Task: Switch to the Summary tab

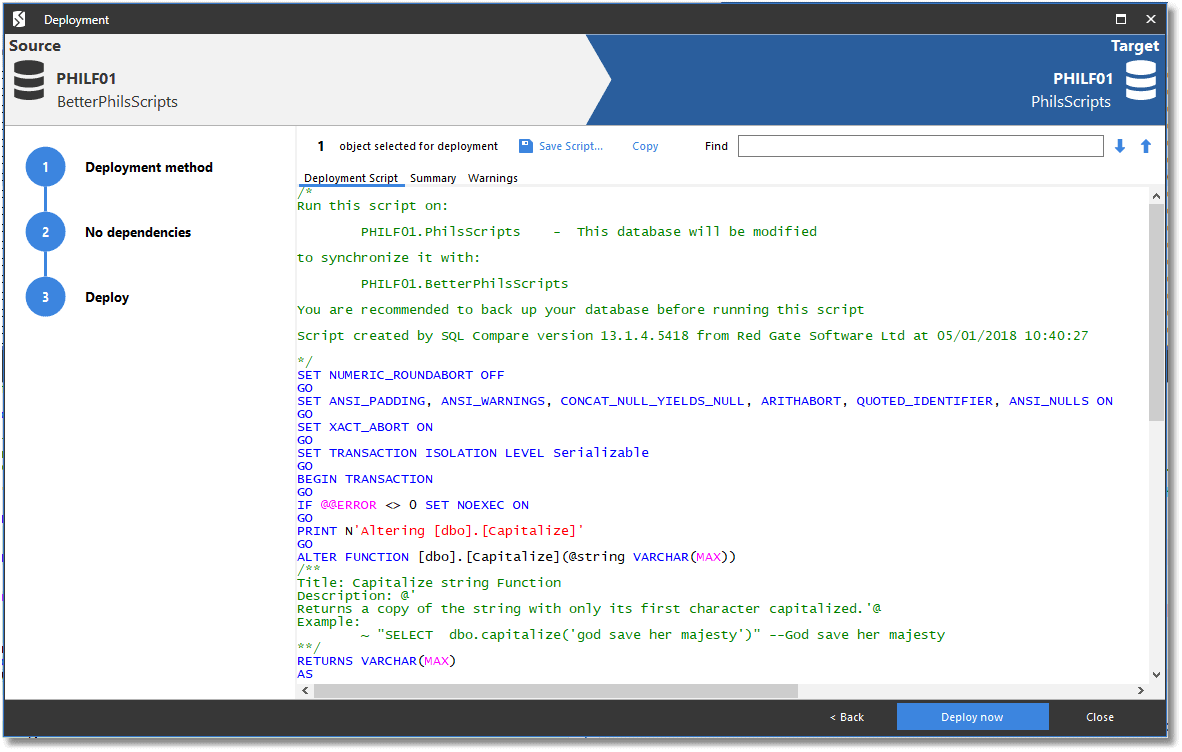Action: click(x=433, y=179)
